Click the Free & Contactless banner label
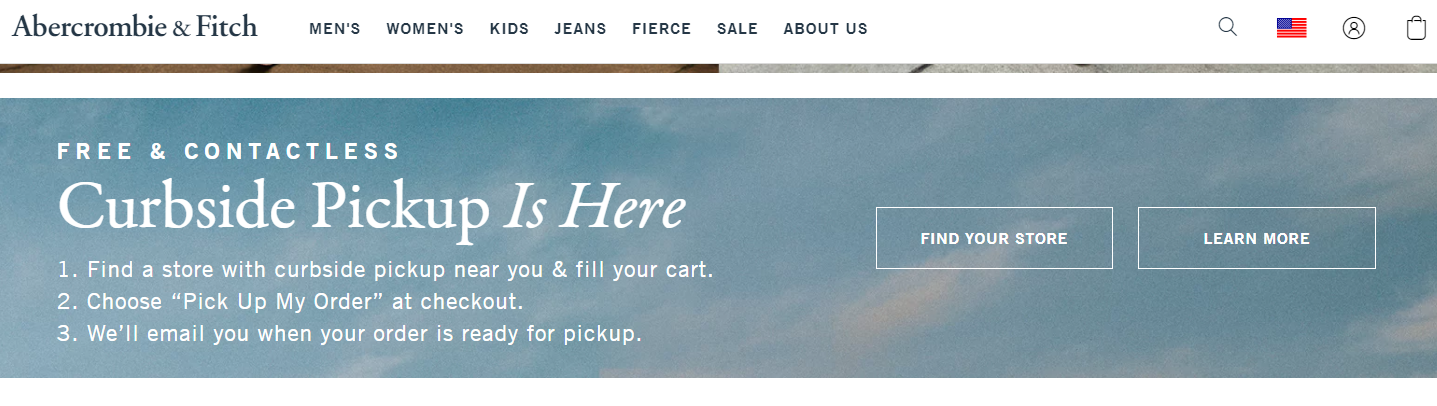1437x406 pixels. click(x=229, y=152)
